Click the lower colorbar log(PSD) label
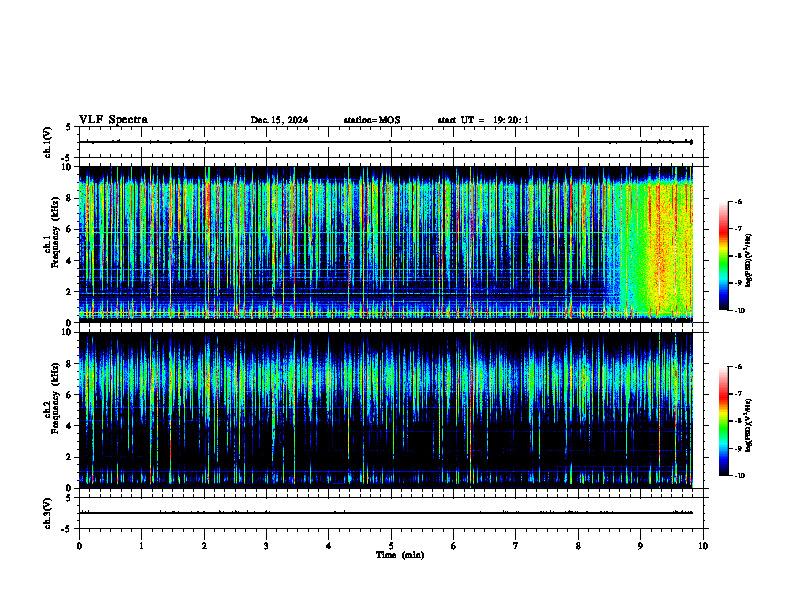Screen dimensions: 792x612 point(748,425)
